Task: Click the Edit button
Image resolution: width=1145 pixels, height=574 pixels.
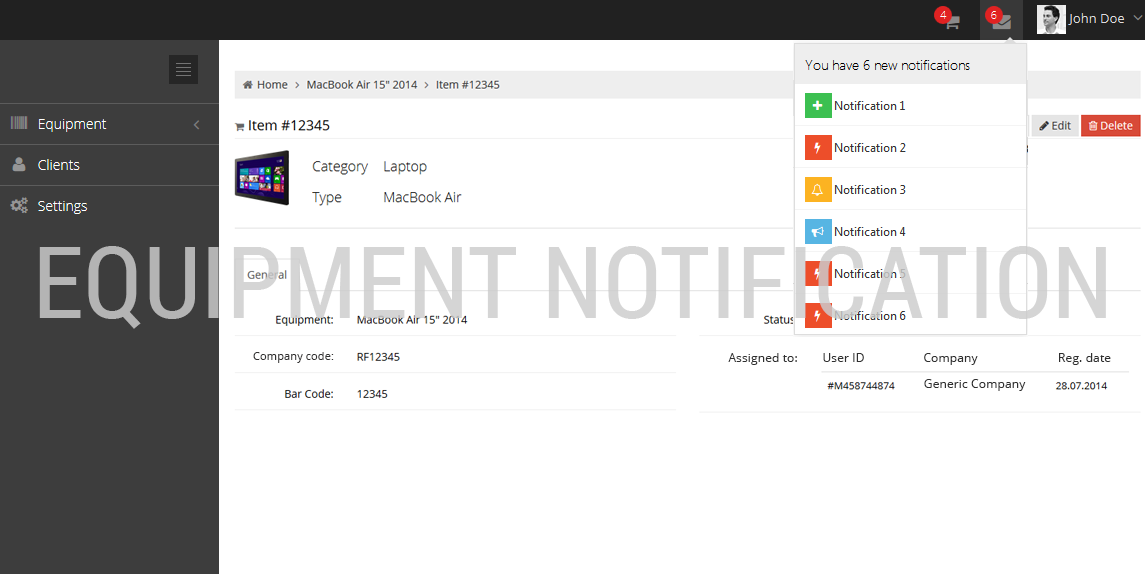Action: pyautogui.click(x=1055, y=126)
